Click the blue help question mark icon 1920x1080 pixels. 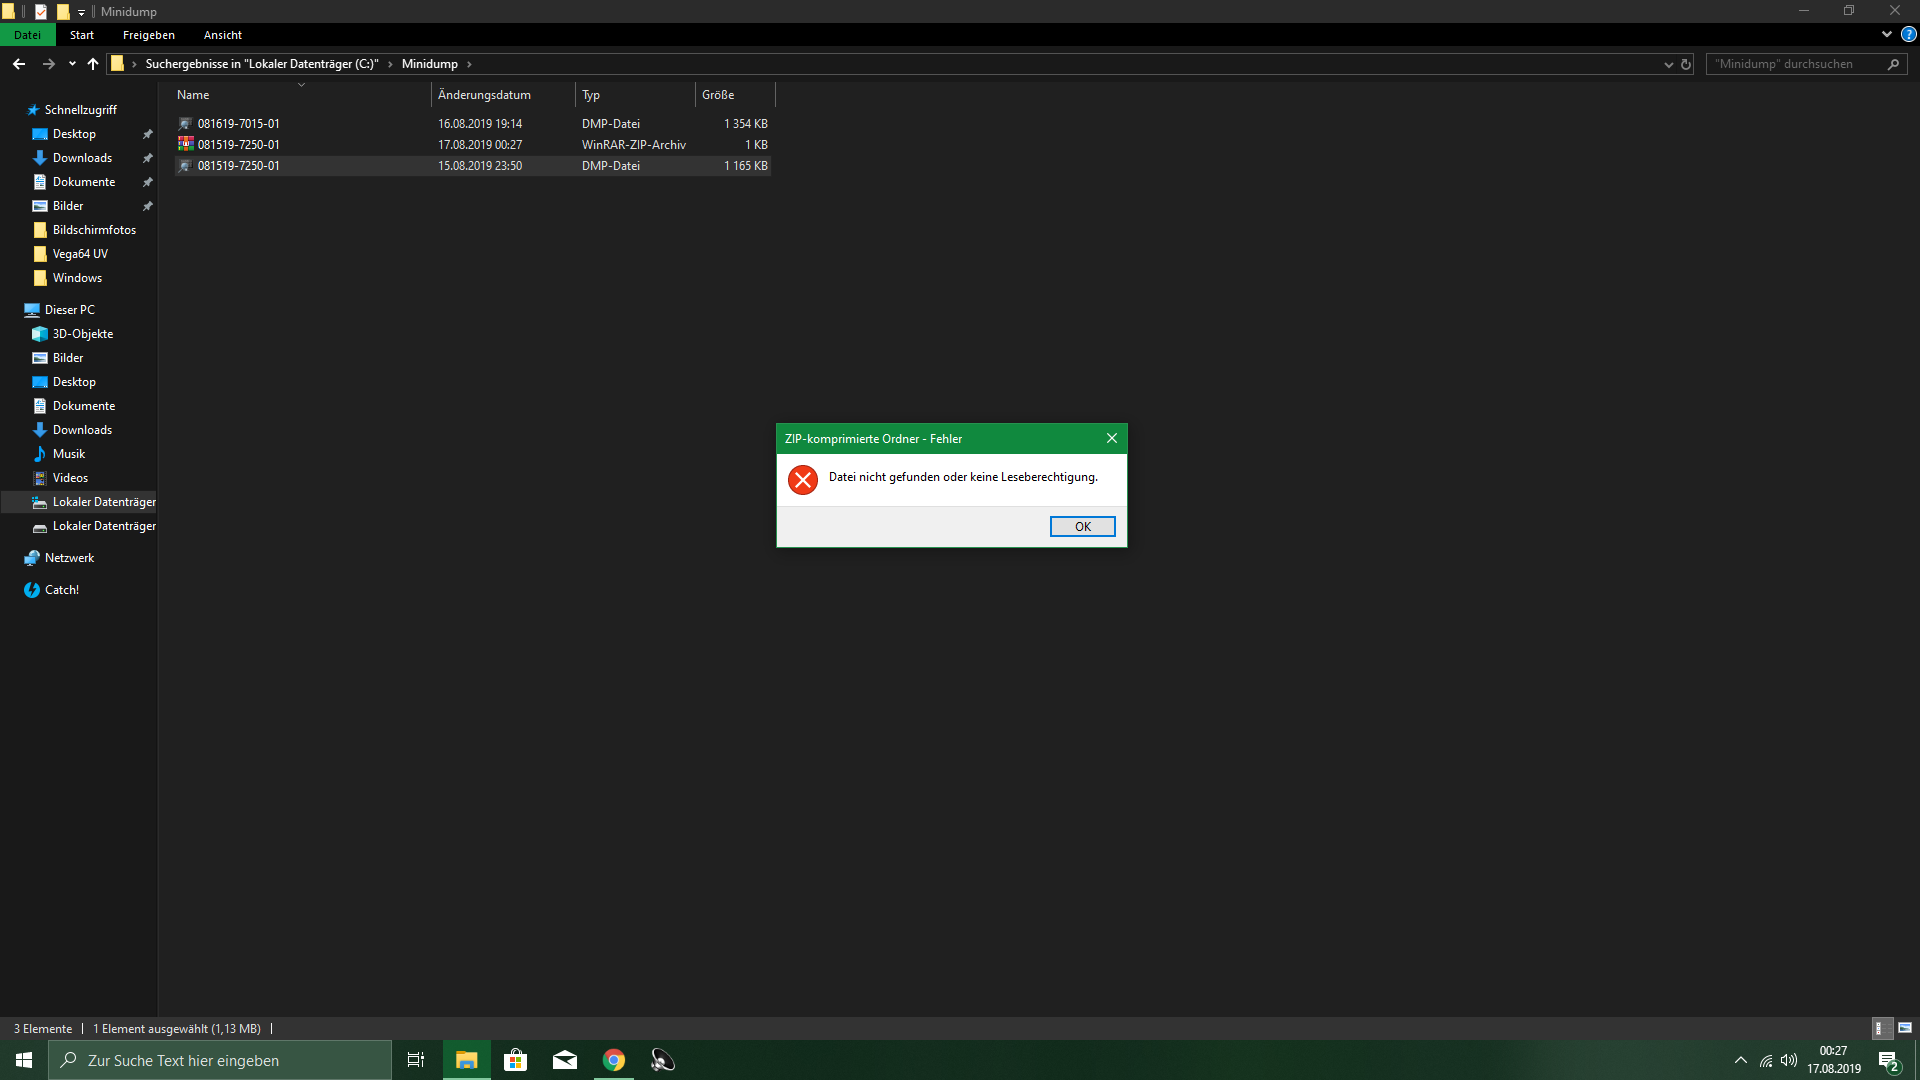coord(1908,35)
